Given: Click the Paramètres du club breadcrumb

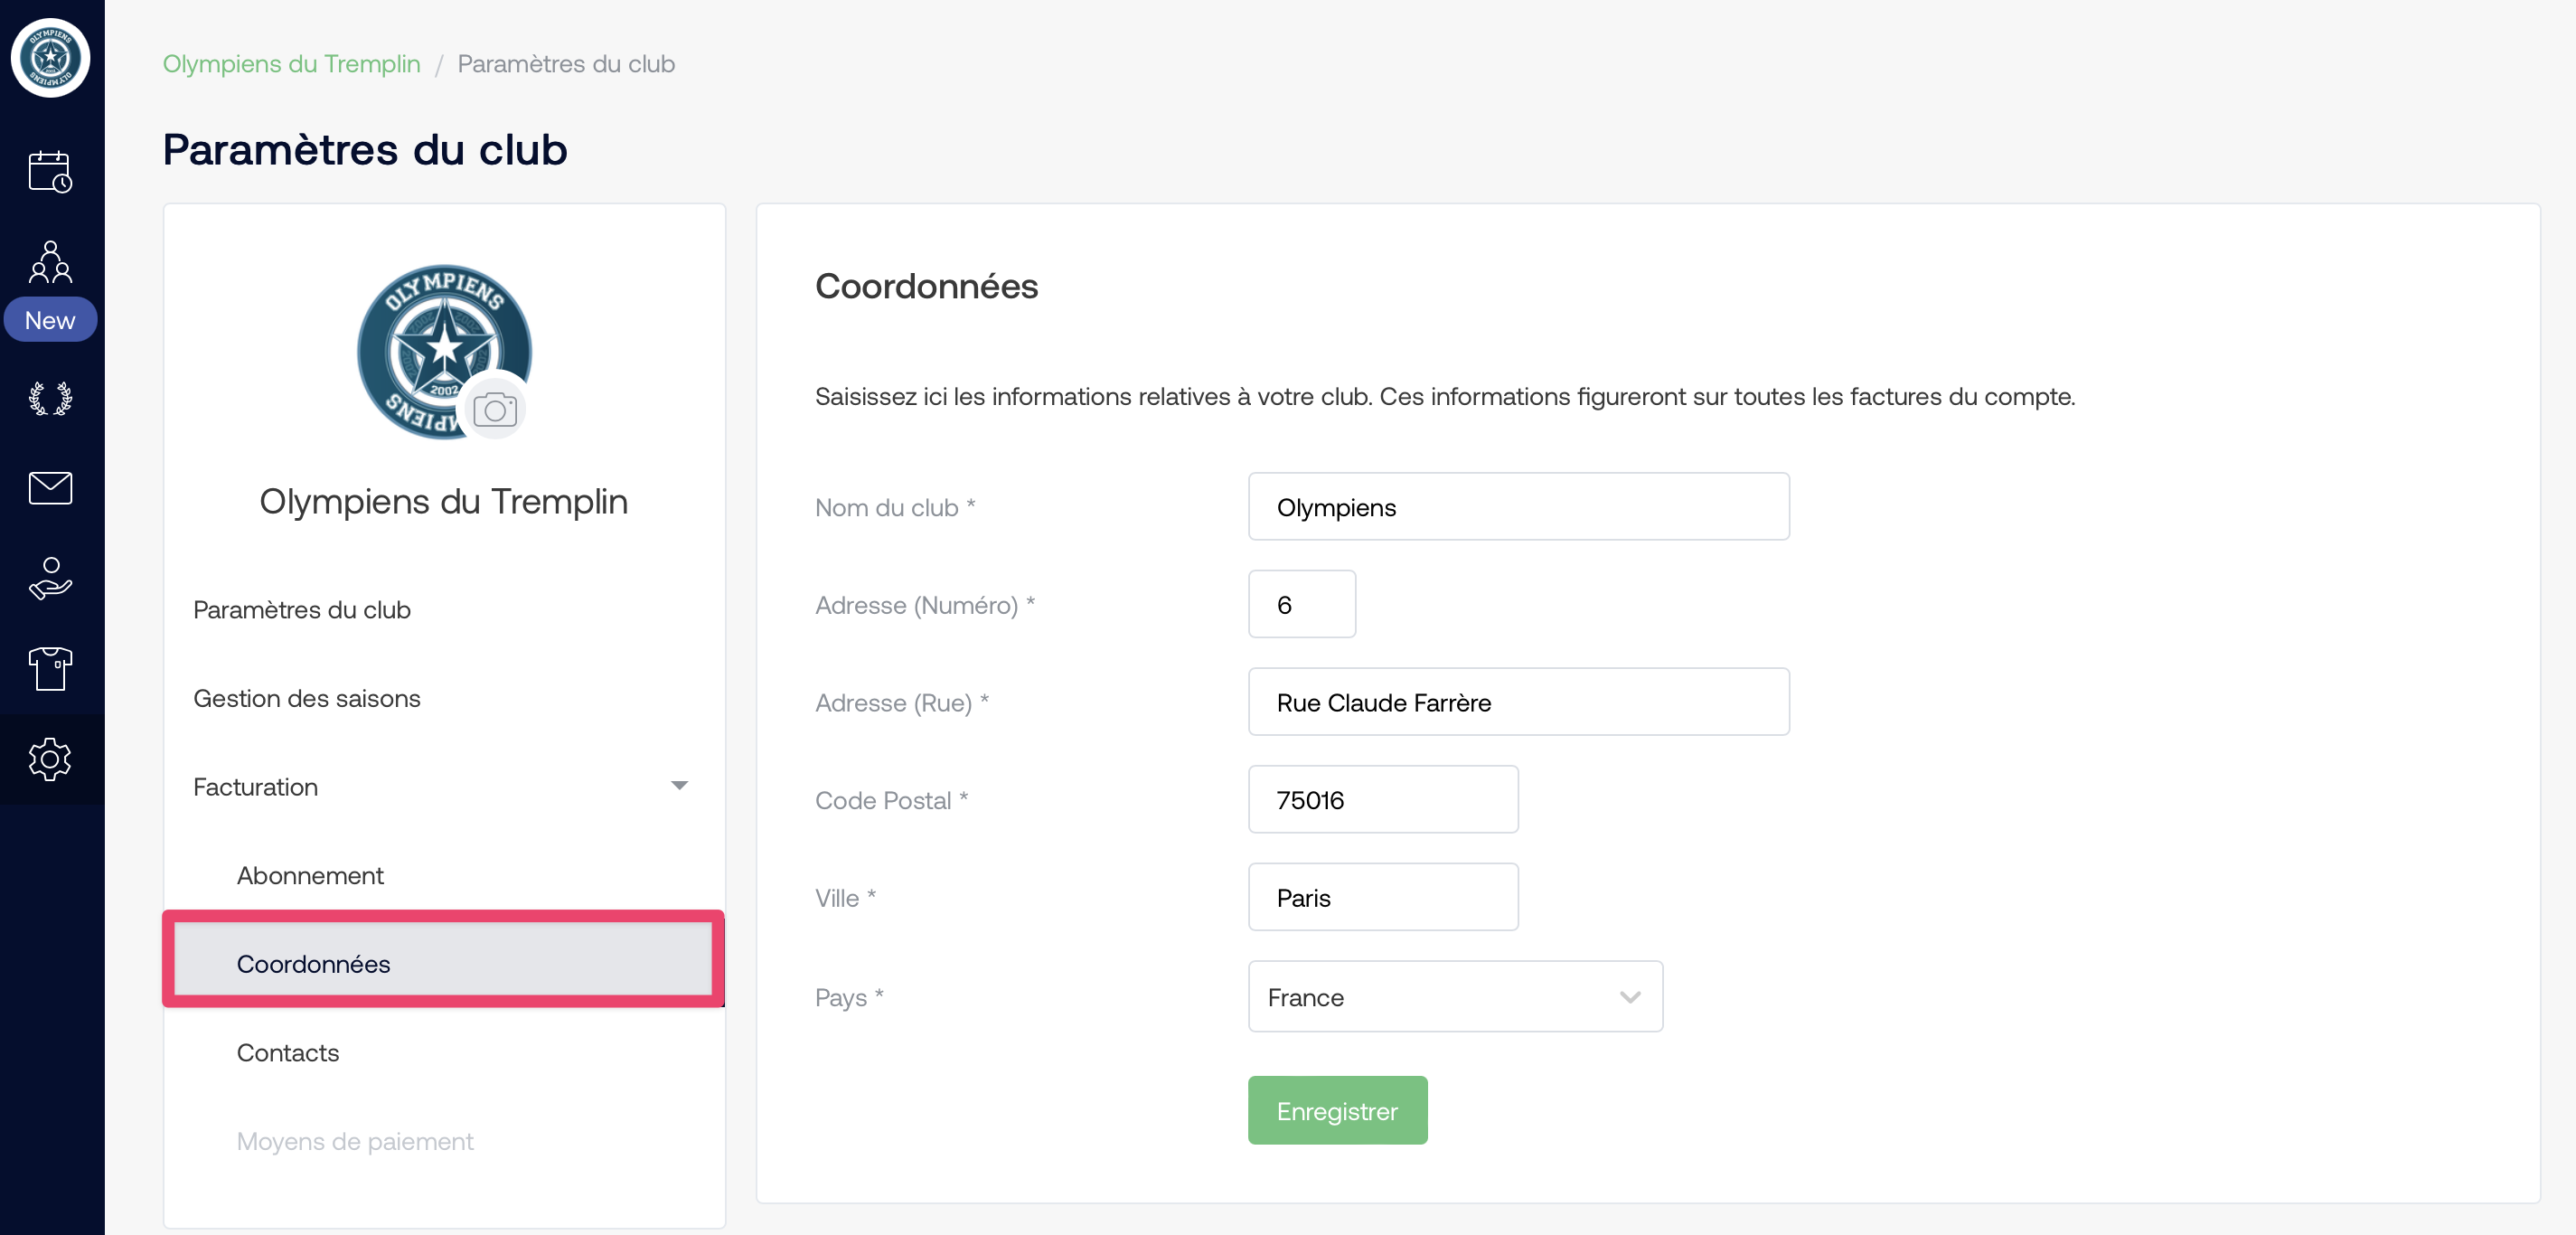Looking at the screenshot, I should [566, 64].
